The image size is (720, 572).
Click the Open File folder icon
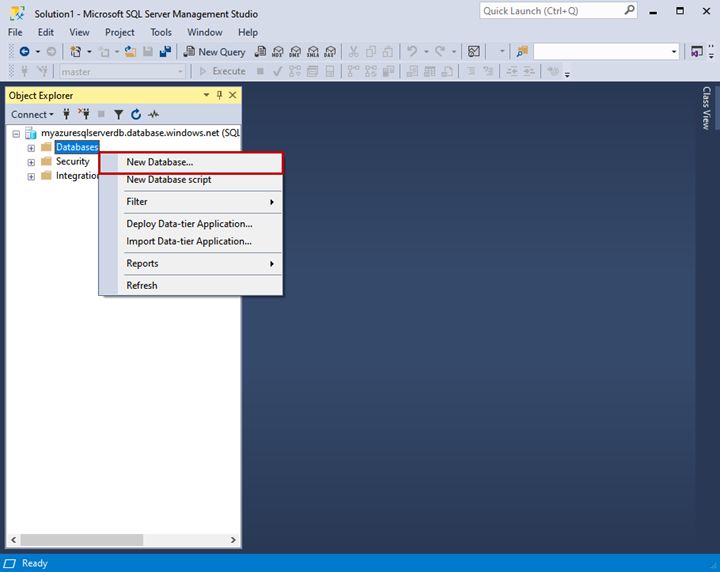(130, 52)
